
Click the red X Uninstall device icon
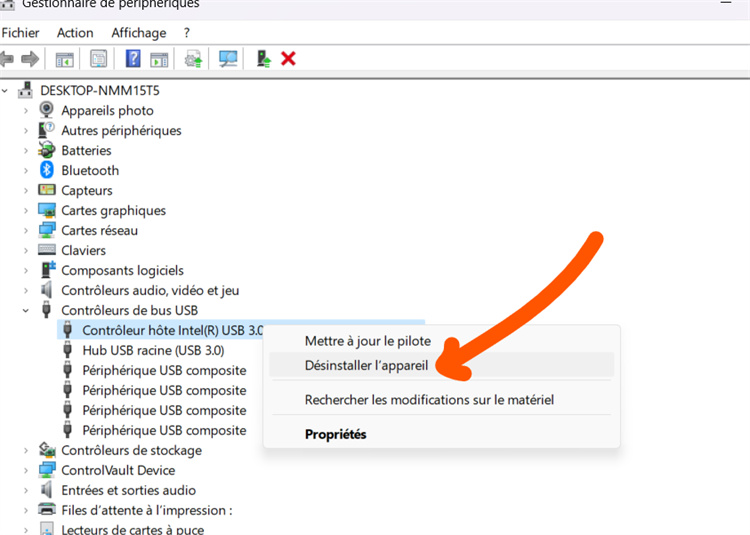[x=288, y=59]
